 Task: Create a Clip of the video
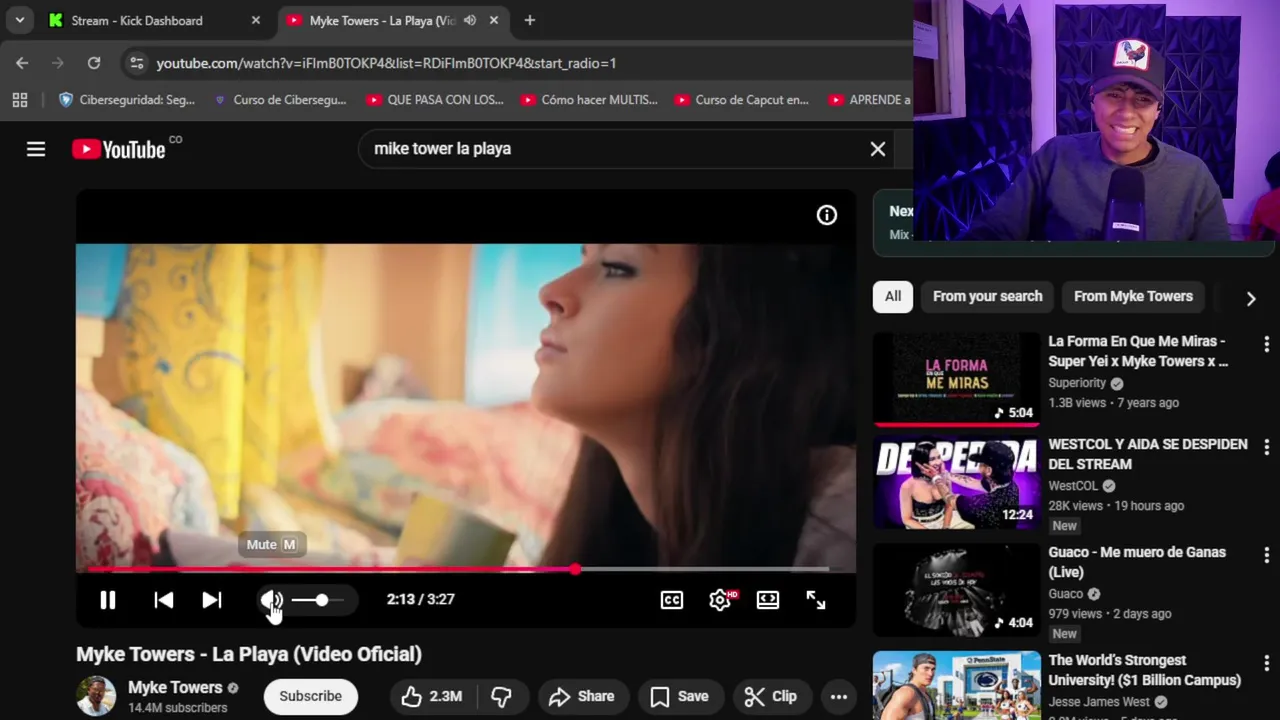(x=771, y=697)
